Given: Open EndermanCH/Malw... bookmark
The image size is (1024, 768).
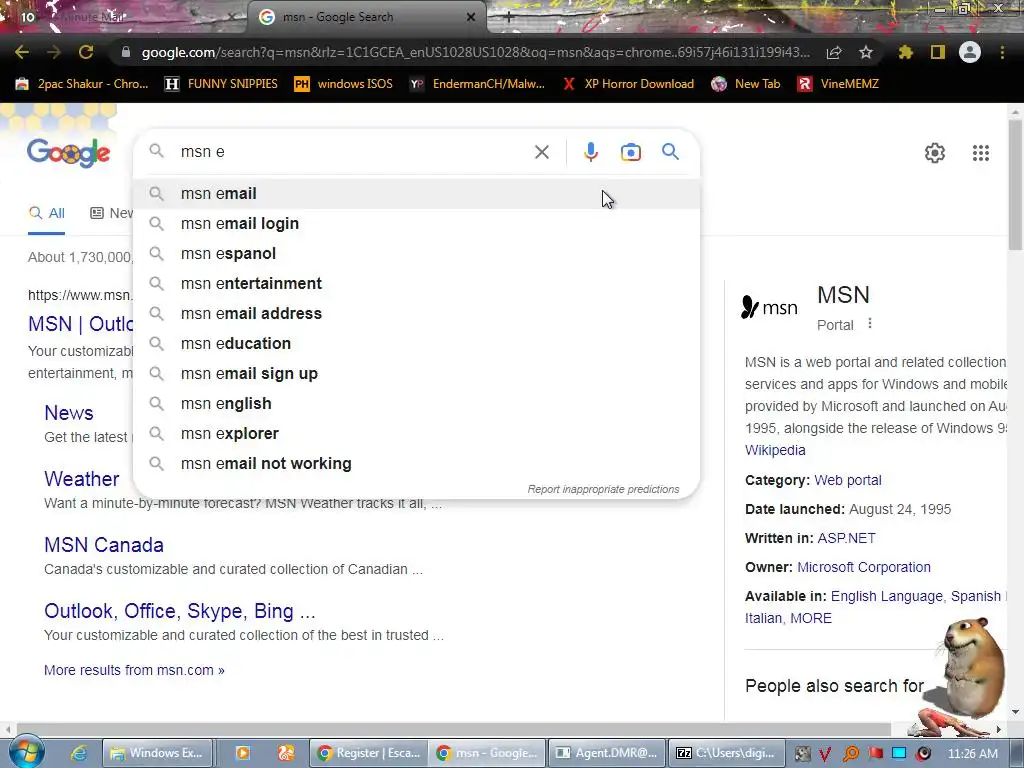Looking at the screenshot, I should pos(477,84).
